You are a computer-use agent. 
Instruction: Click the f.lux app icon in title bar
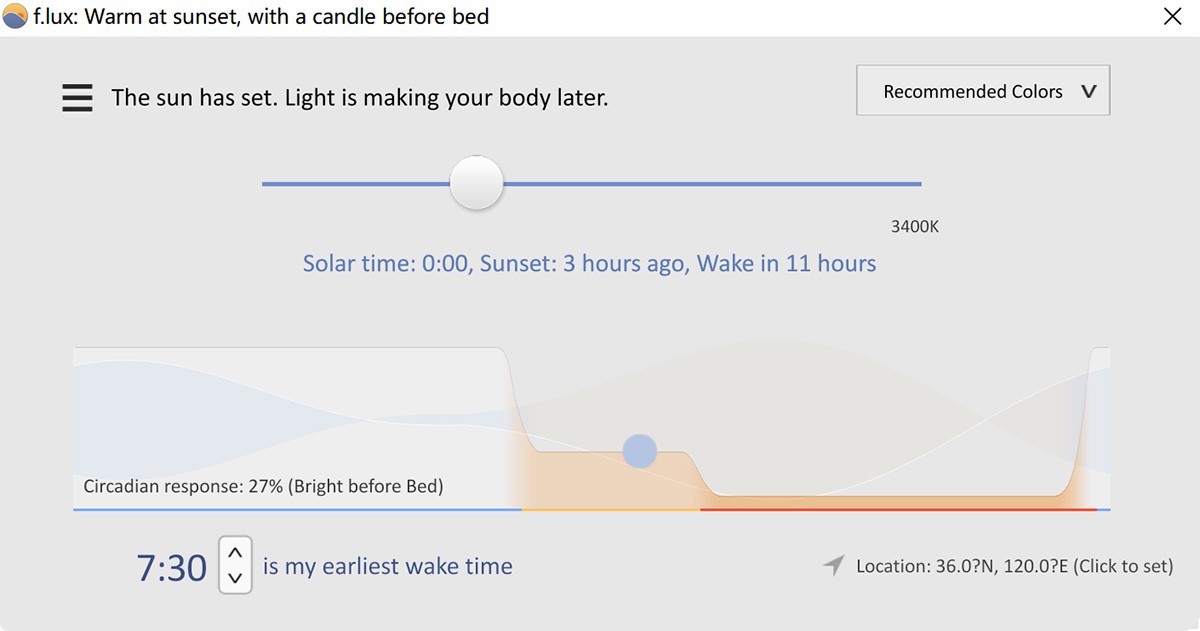[x=15, y=17]
